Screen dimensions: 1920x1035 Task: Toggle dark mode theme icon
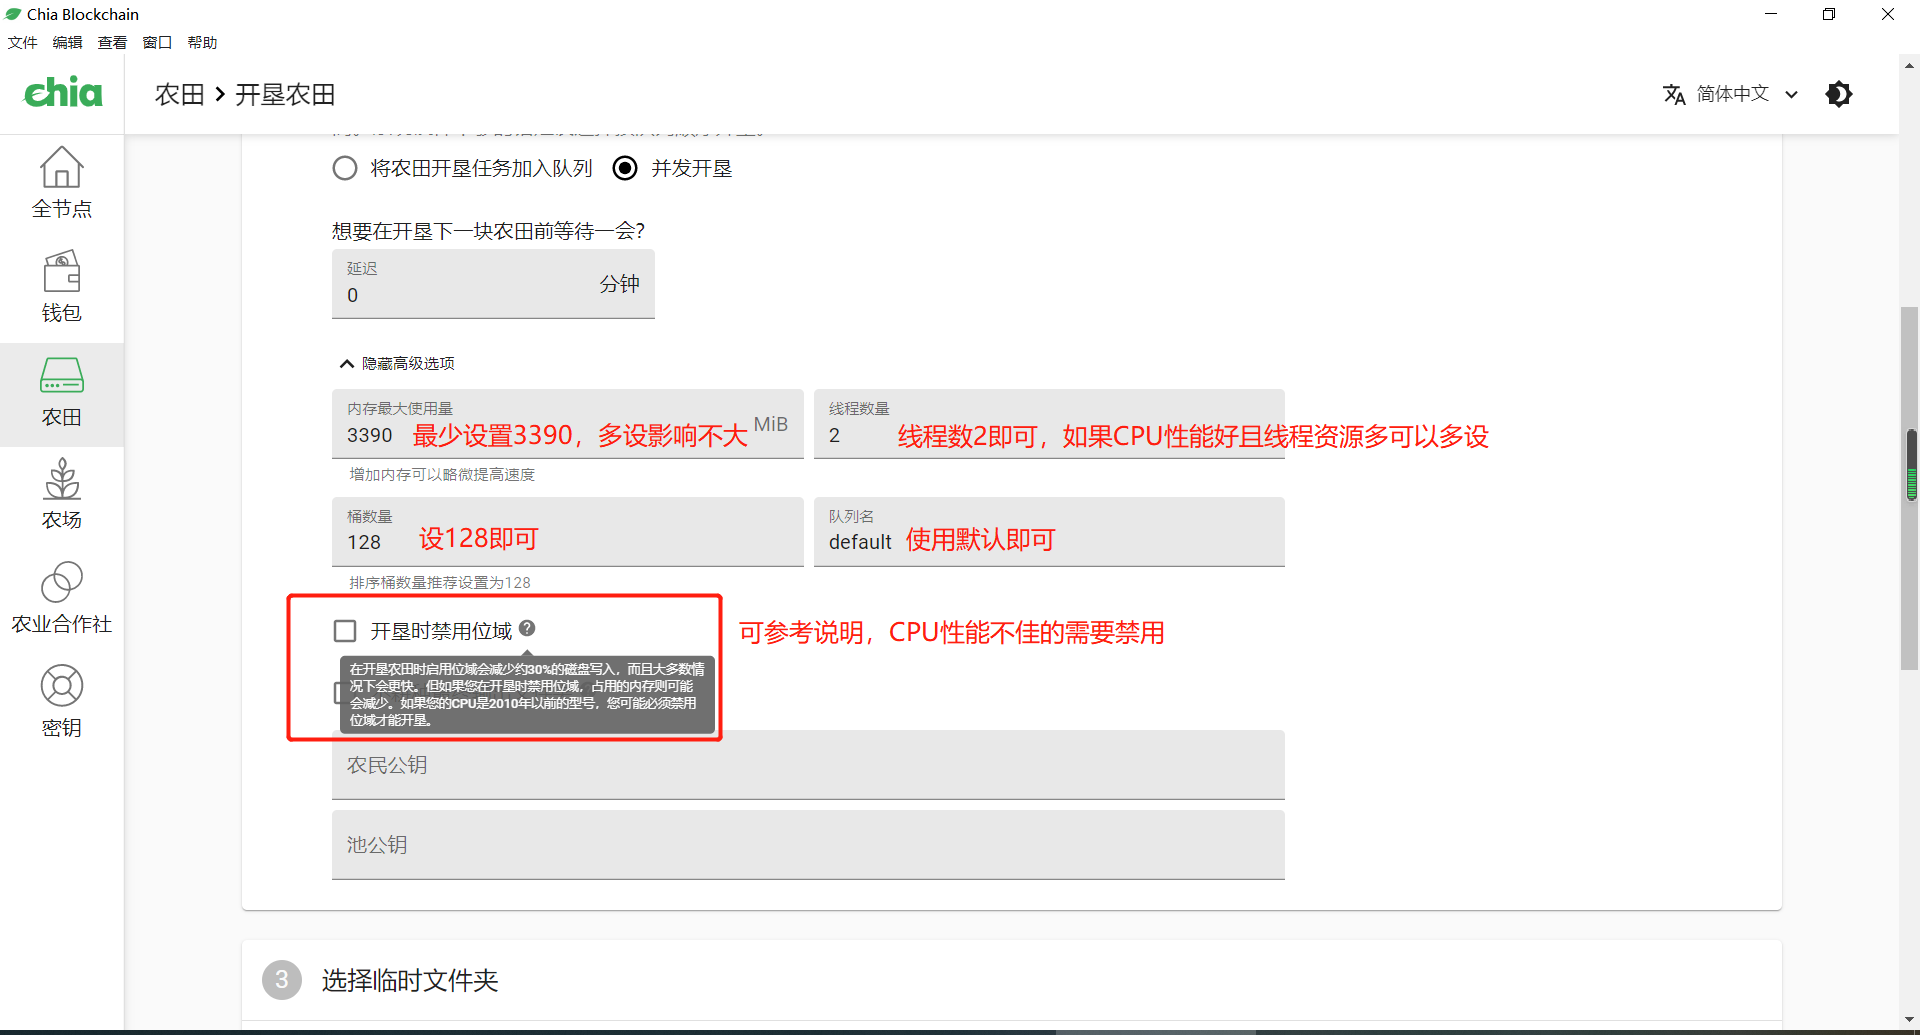click(1838, 94)
